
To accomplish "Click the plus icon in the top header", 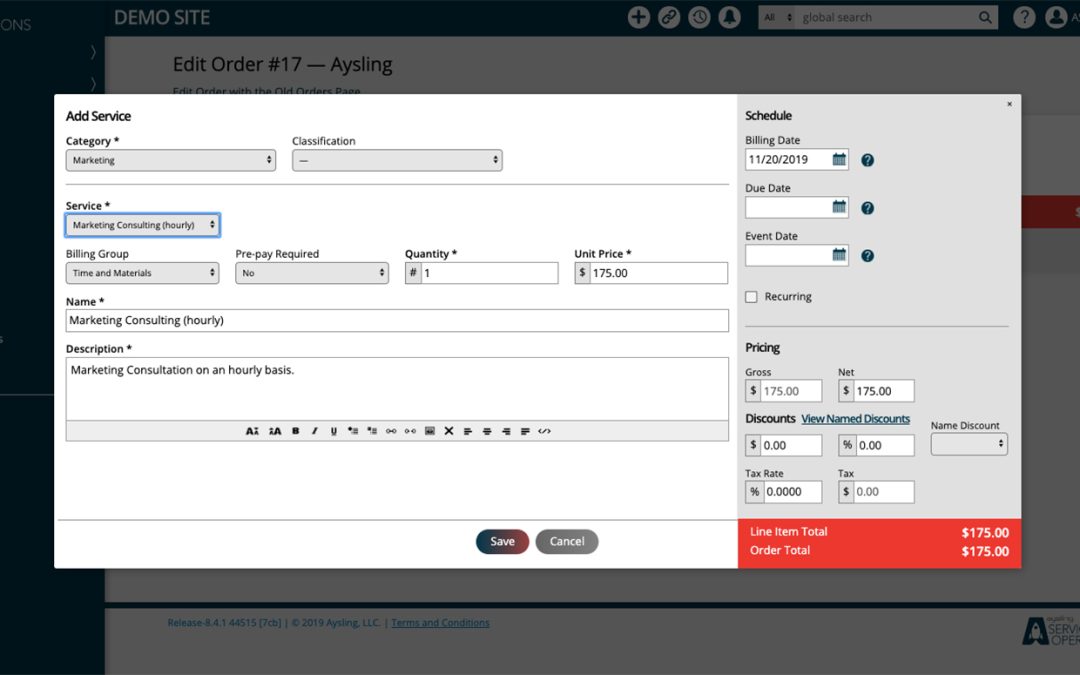I will 638,17.
